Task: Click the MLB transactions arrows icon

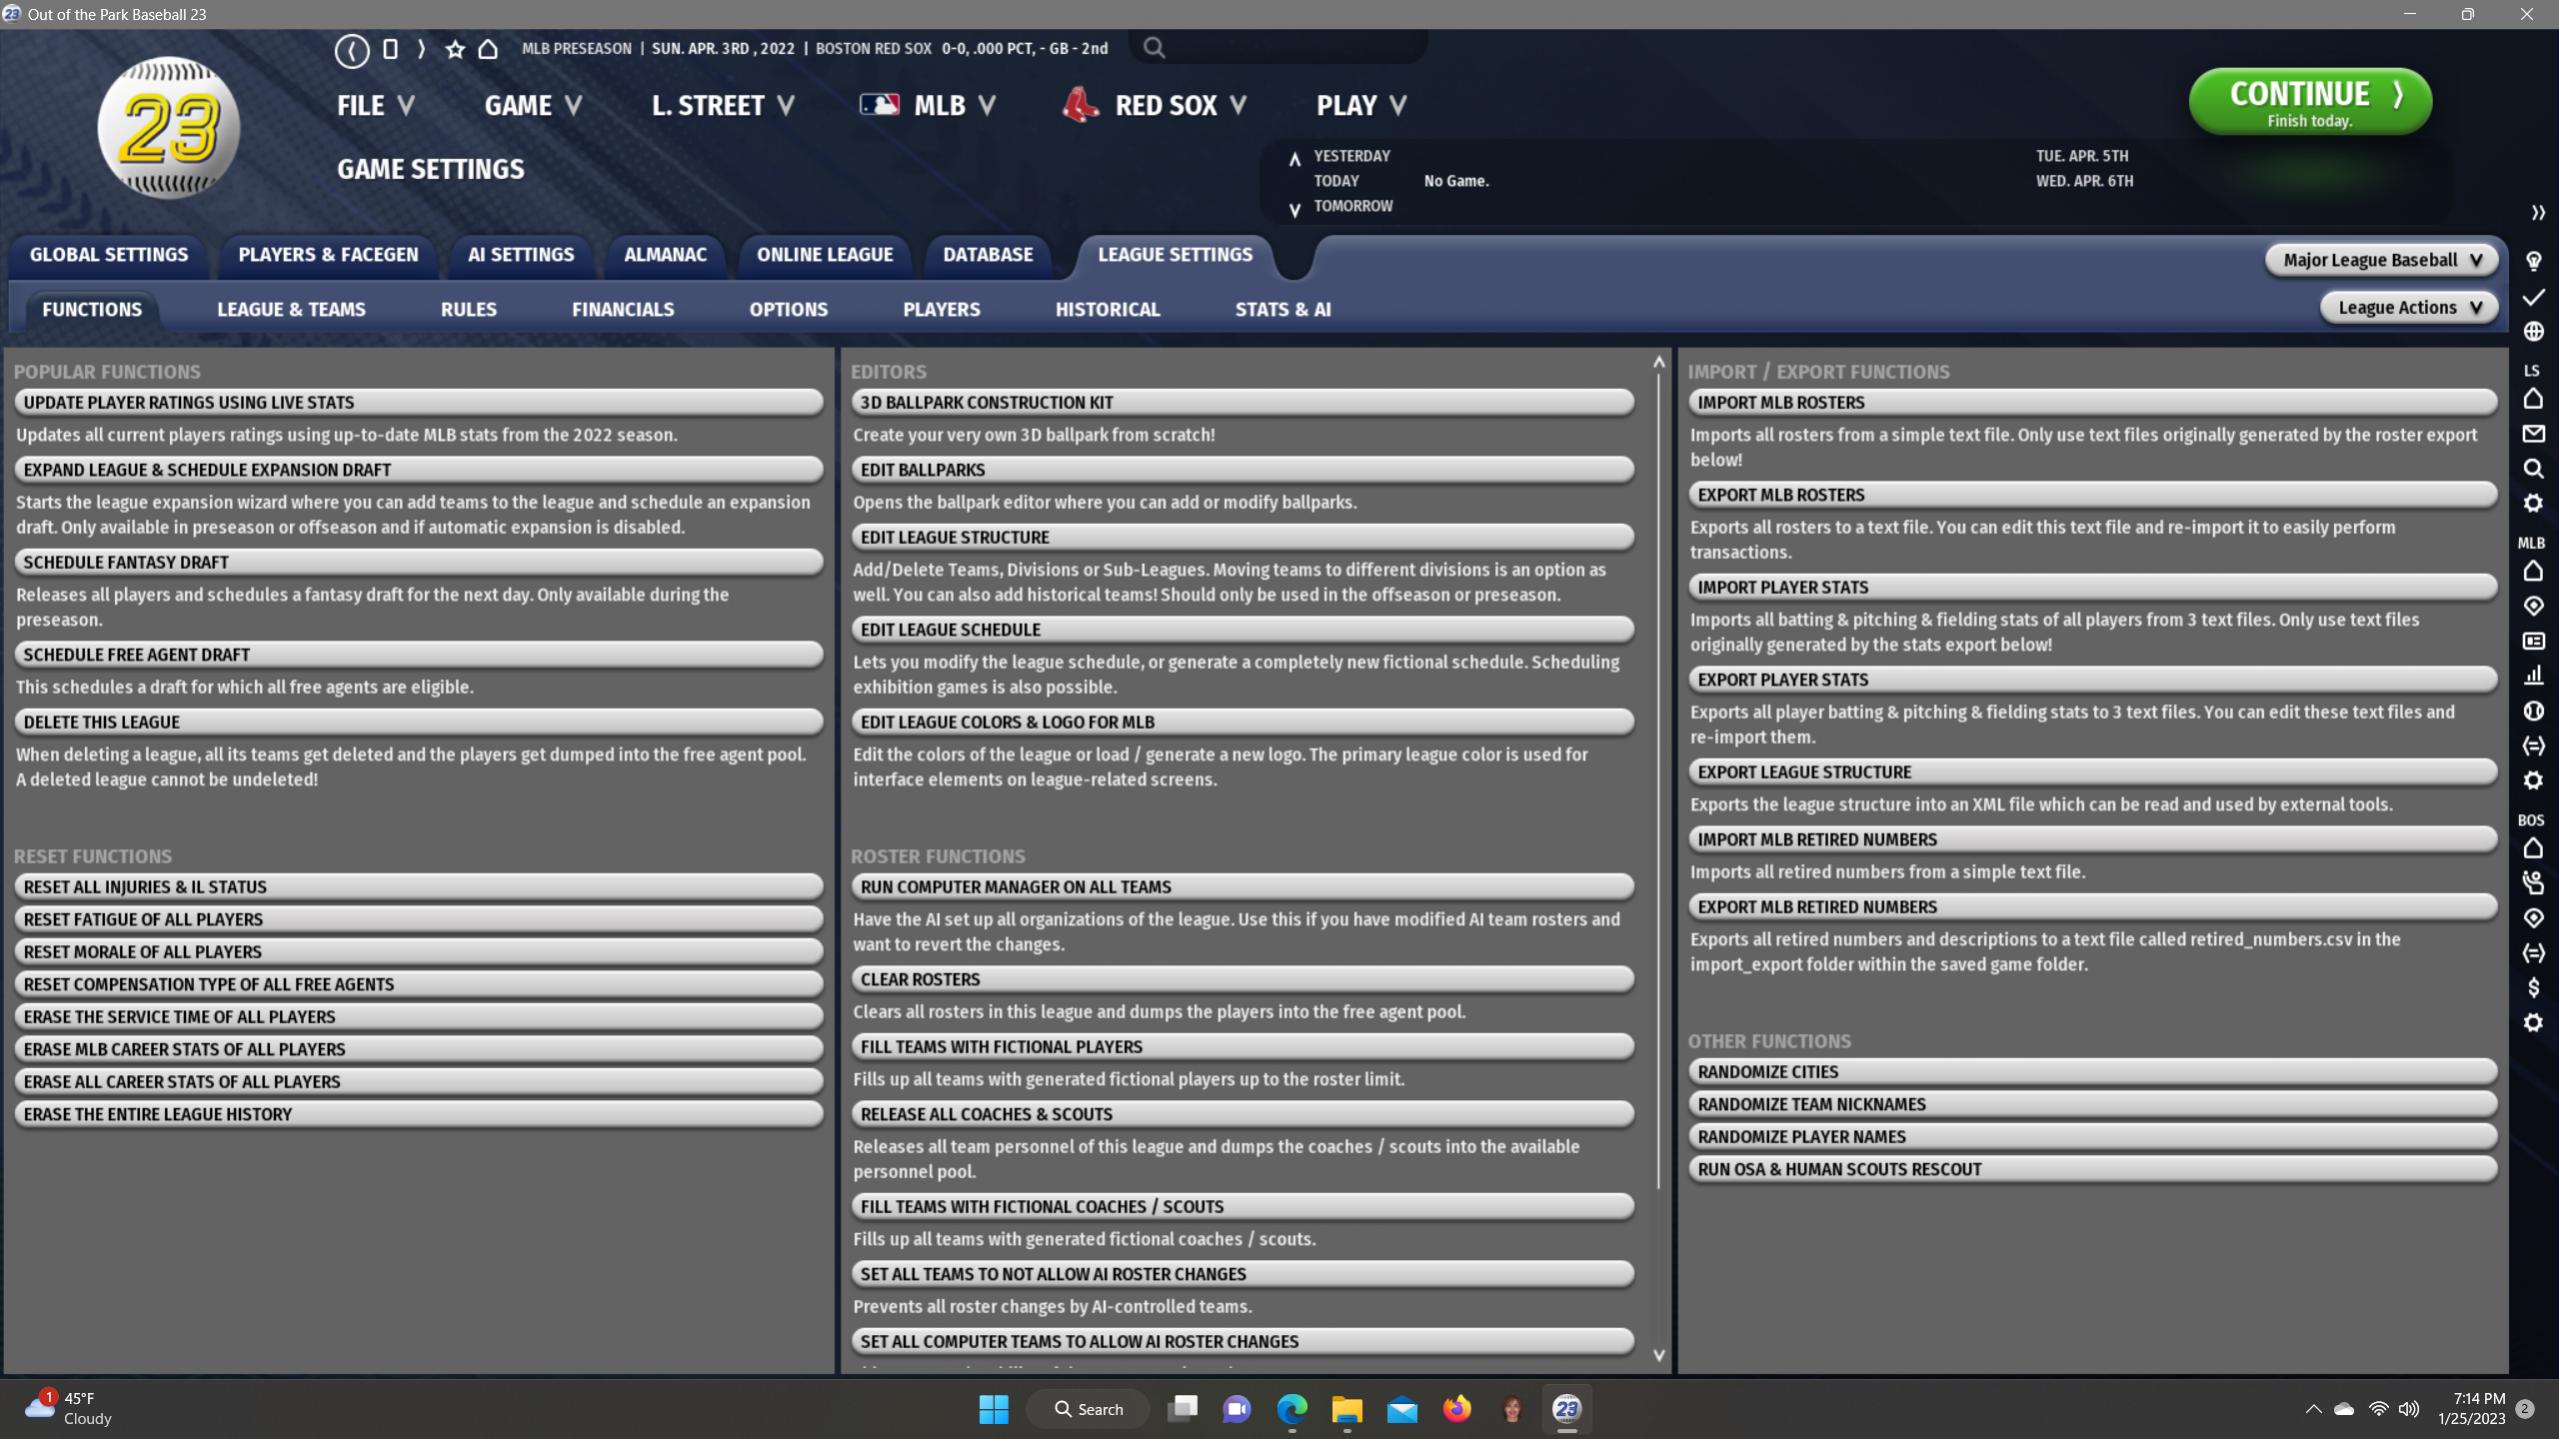Action: [2533, 746]
